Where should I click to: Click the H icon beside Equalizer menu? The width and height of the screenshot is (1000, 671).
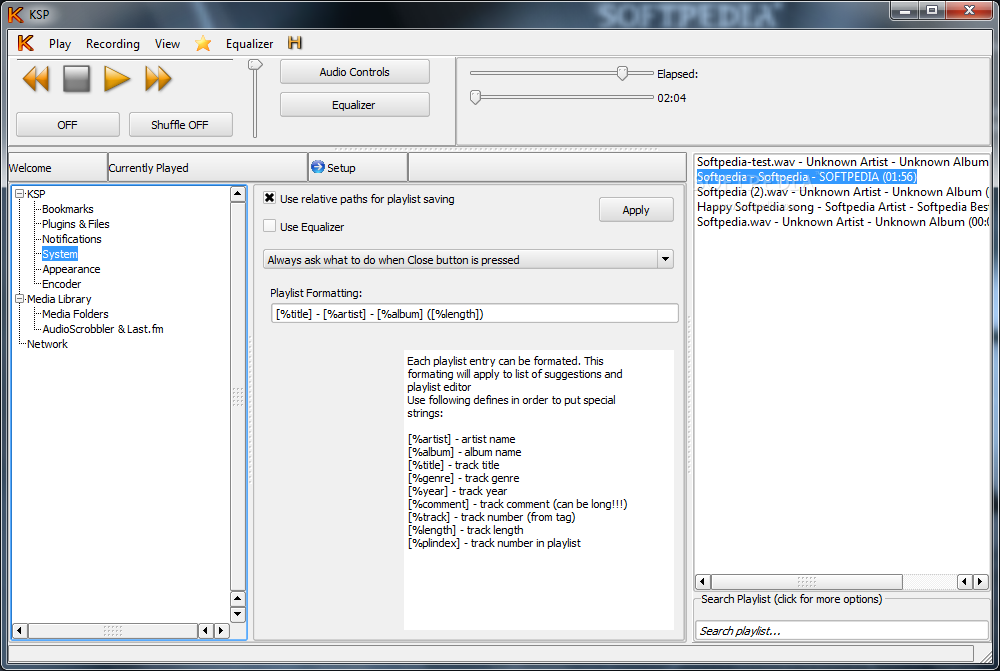(295, 43)
